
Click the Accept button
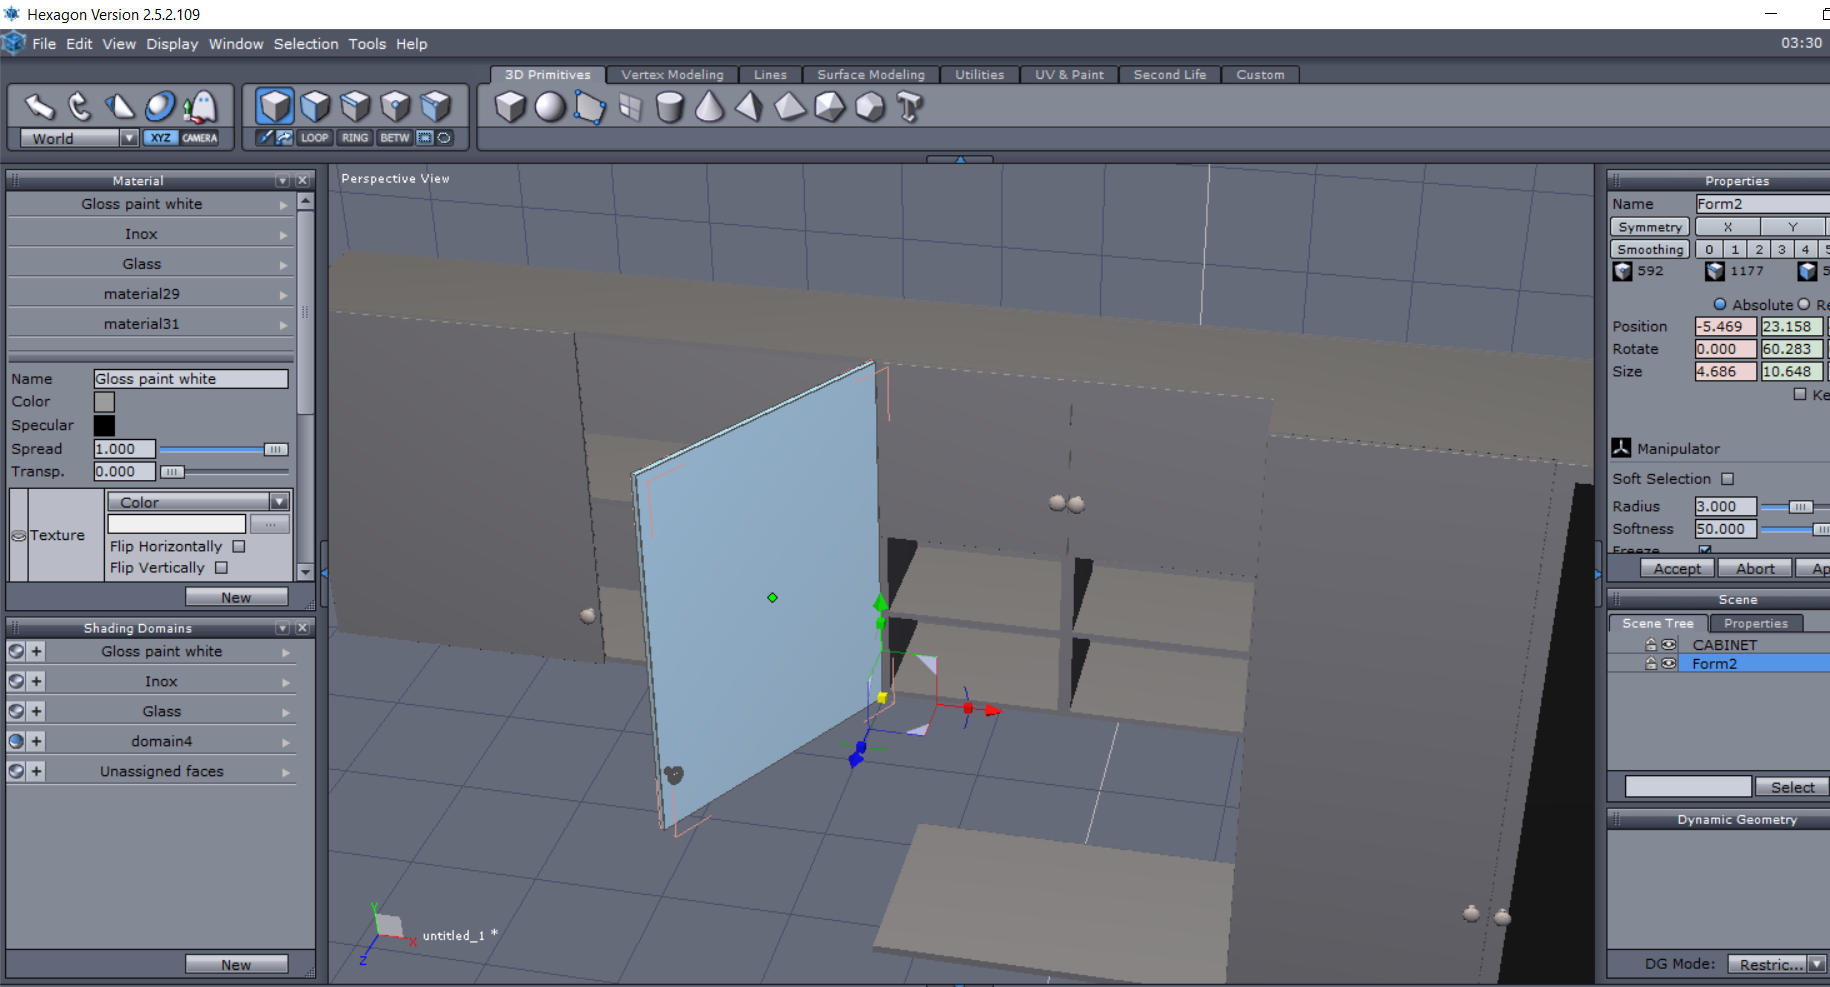tap(1677, 568)
